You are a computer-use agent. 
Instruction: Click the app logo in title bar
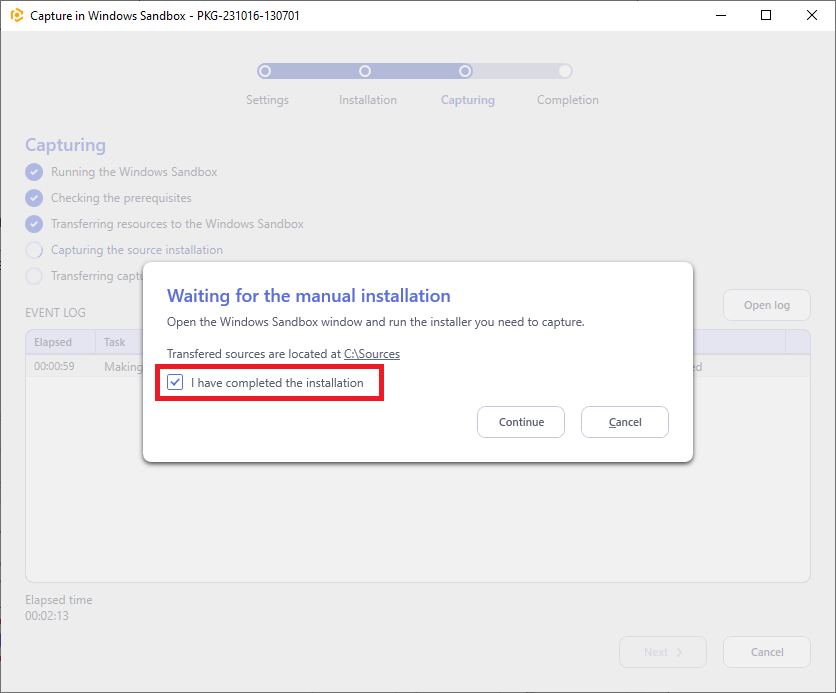(17, 15)
